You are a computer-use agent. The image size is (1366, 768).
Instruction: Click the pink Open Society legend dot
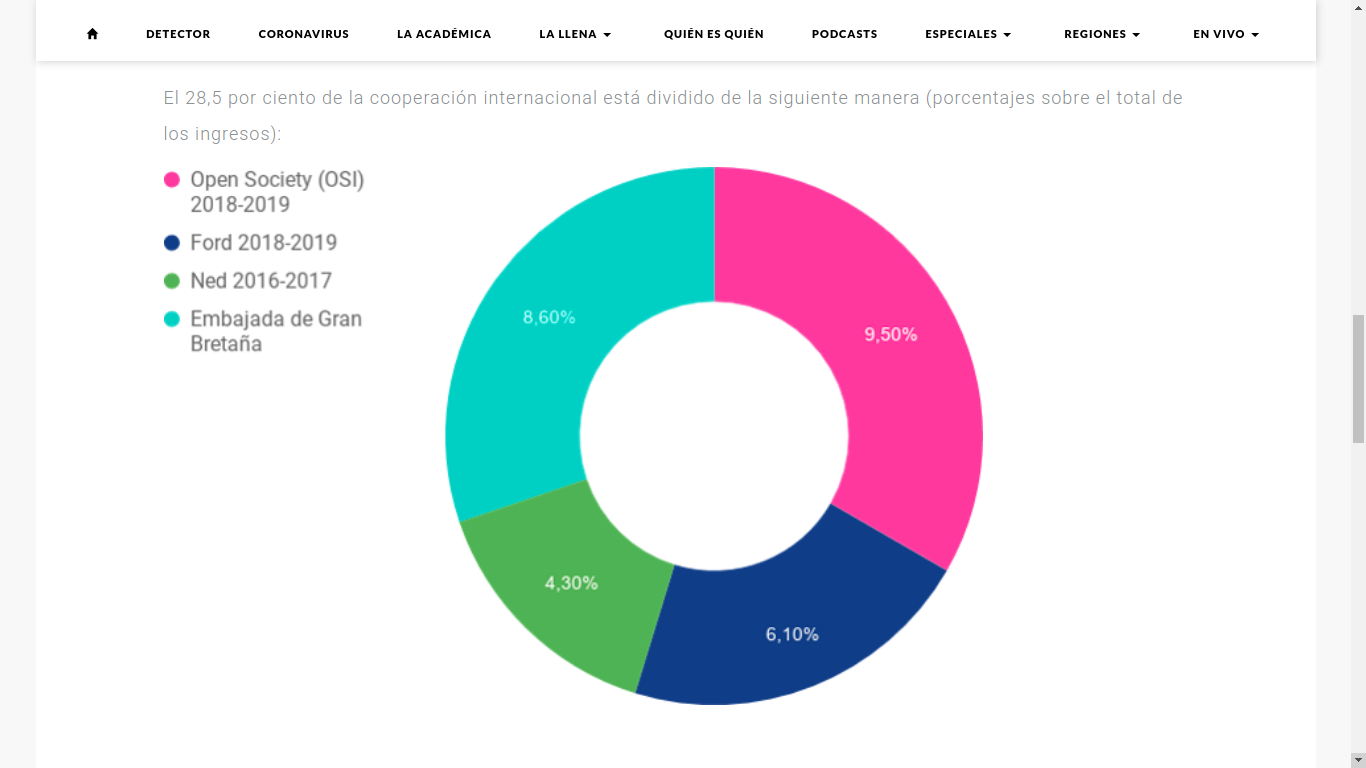click(172, 180)
